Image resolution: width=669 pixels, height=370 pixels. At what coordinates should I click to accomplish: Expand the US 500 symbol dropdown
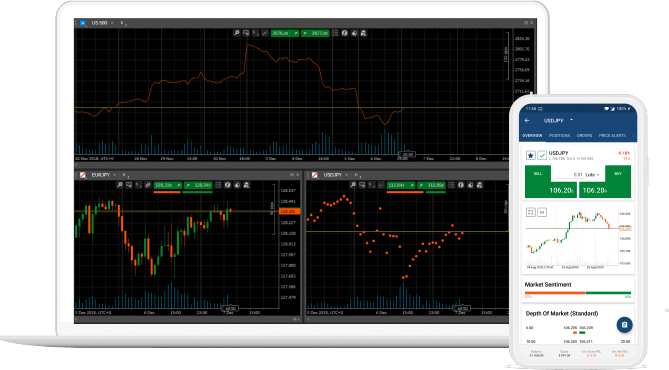[112, 23]
